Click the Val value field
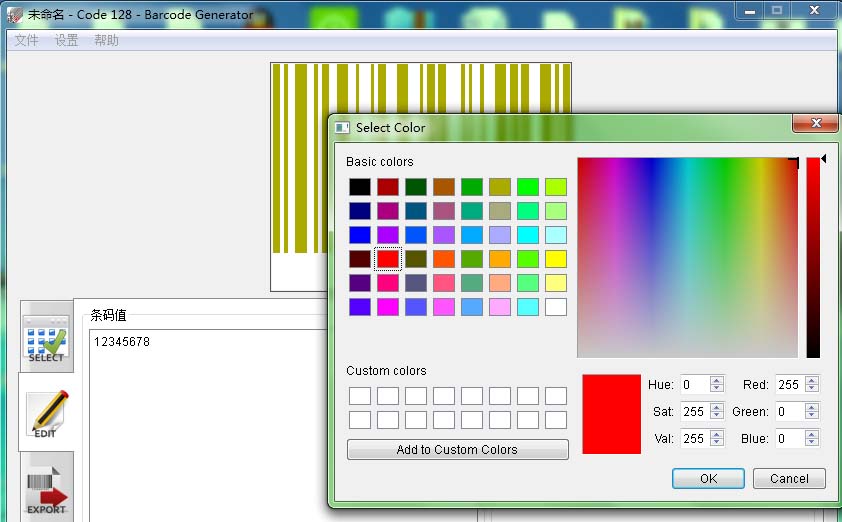The width and height of the screenshot is (842, 522). pyautogui.click(x=695, y=438)
